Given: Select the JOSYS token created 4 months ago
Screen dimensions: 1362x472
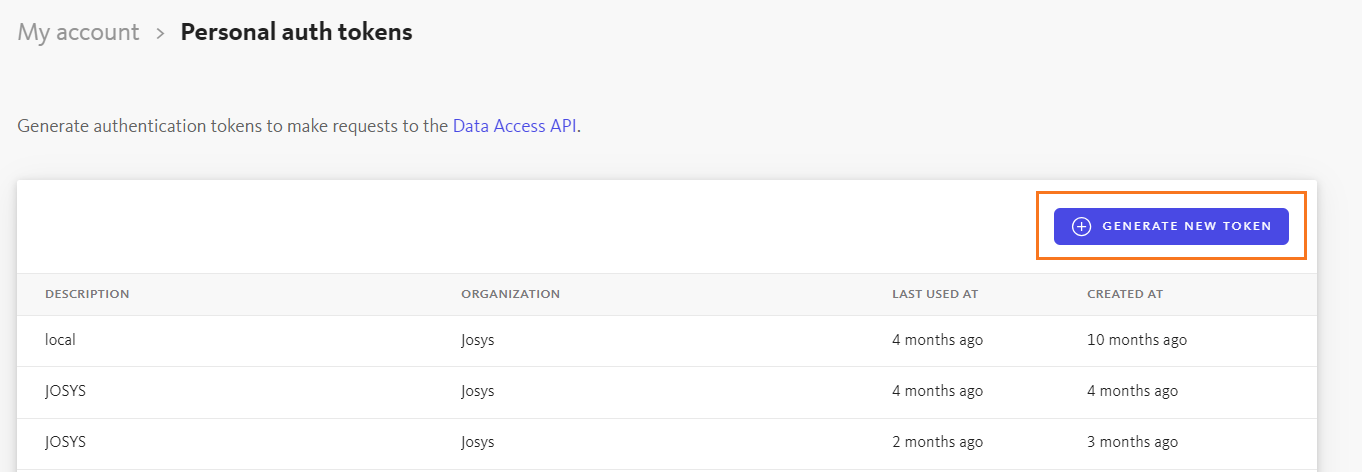Looking at the screenshot, I should tap(65, 391).
